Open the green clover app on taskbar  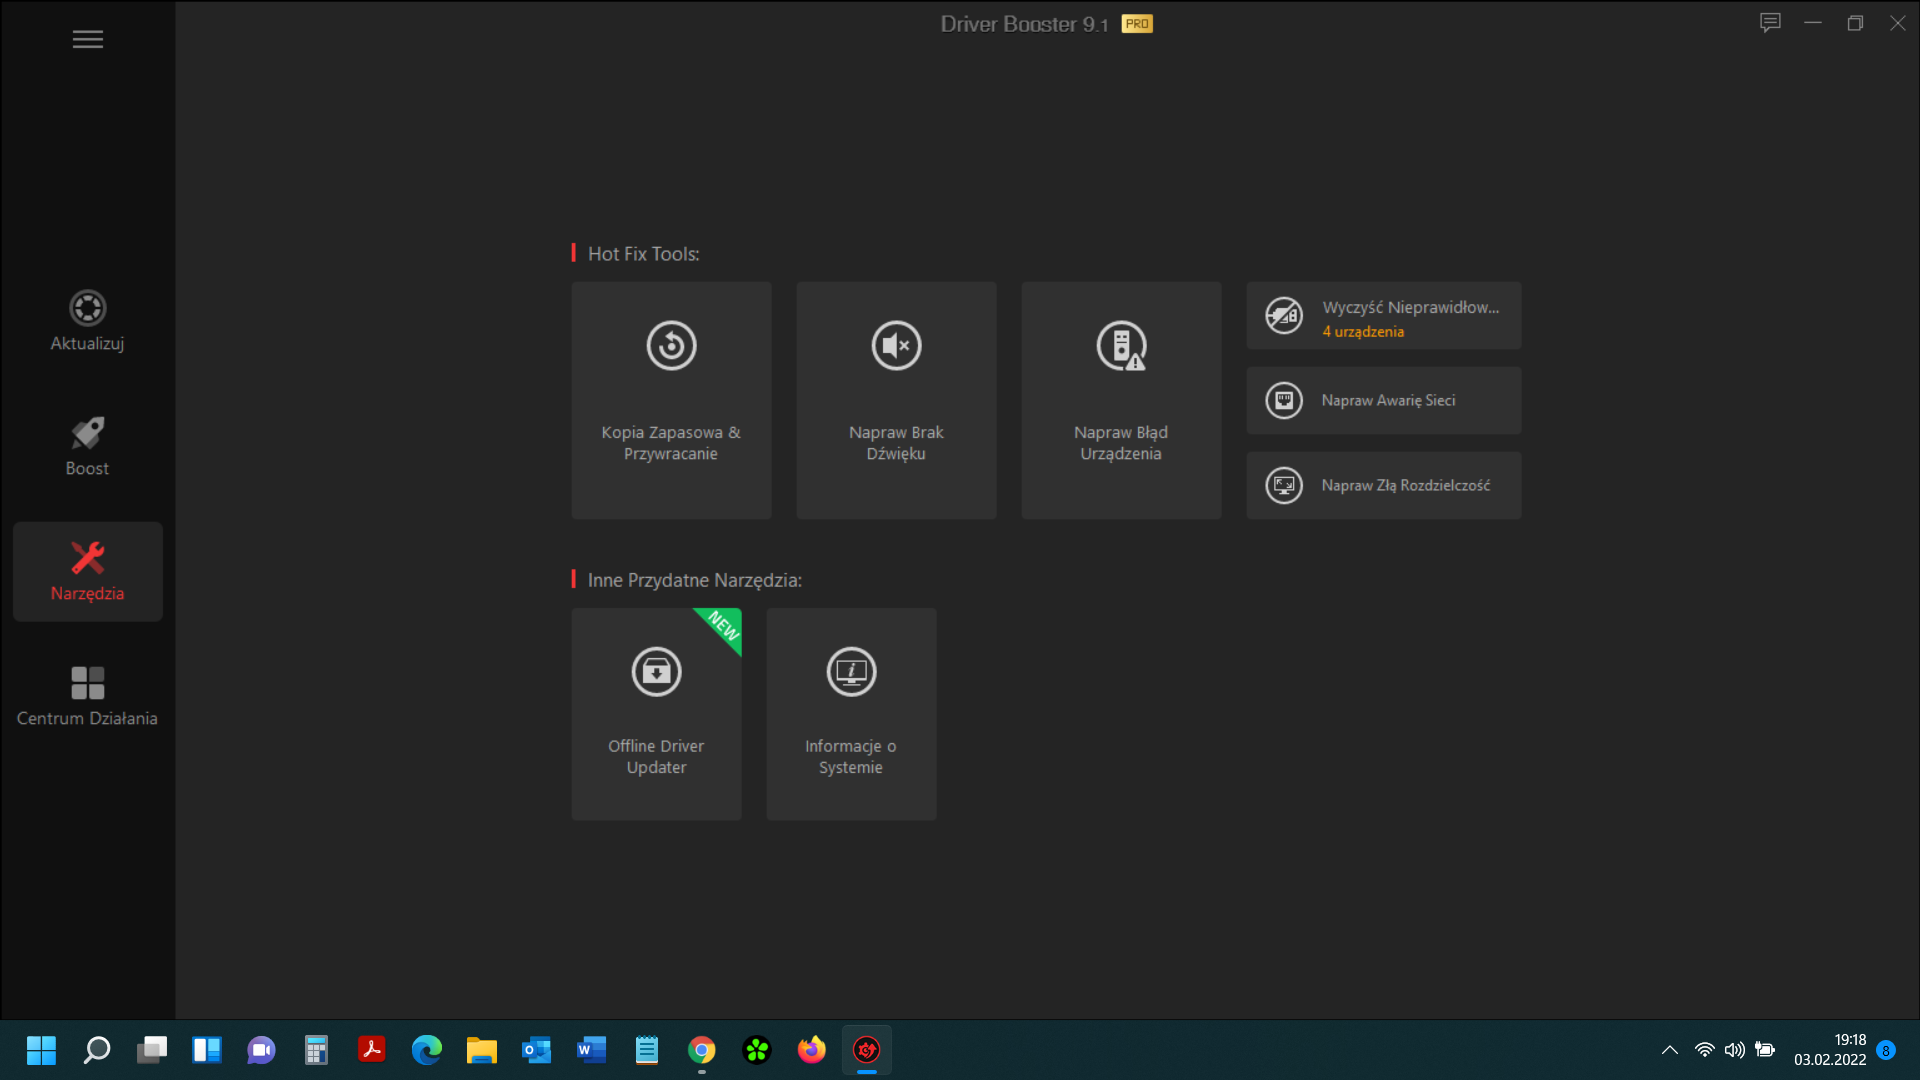[757, 1050]
